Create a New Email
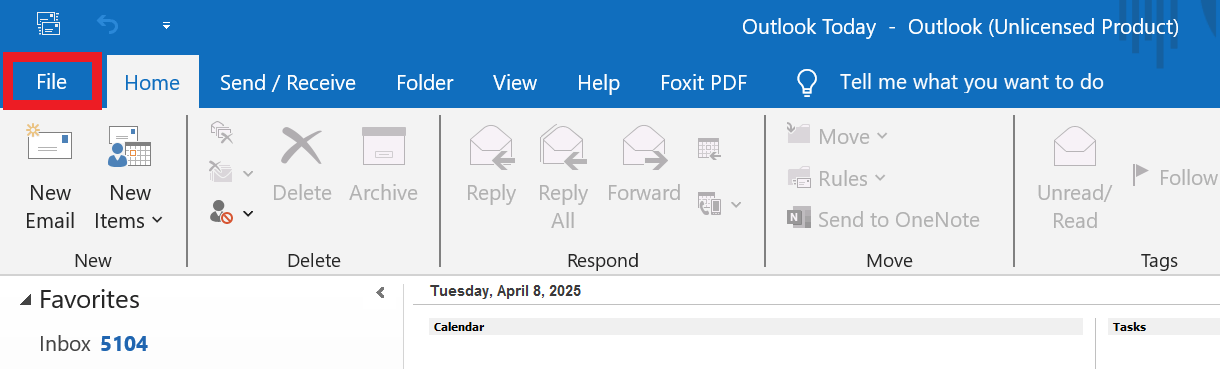Image resolution: width=1220 pixels, height=369 pixels. (50, 178)
